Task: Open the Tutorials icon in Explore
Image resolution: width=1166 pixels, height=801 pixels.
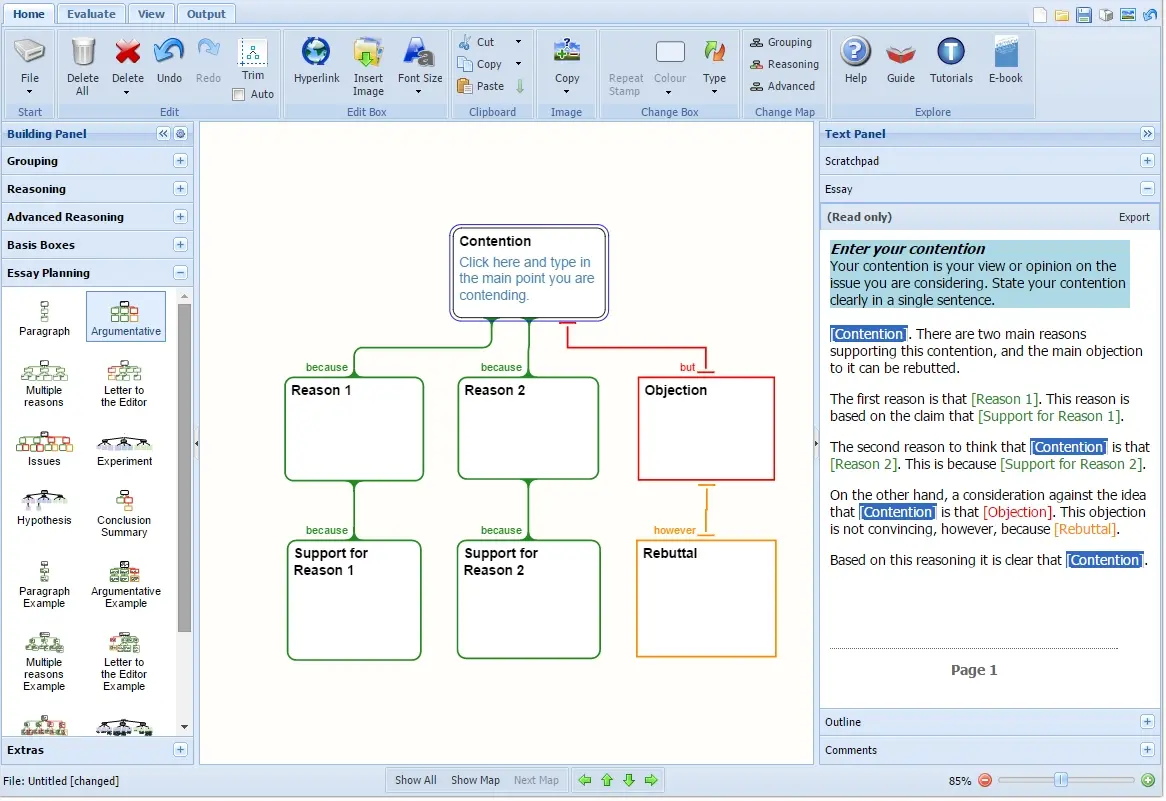Action: pos(951,54)
